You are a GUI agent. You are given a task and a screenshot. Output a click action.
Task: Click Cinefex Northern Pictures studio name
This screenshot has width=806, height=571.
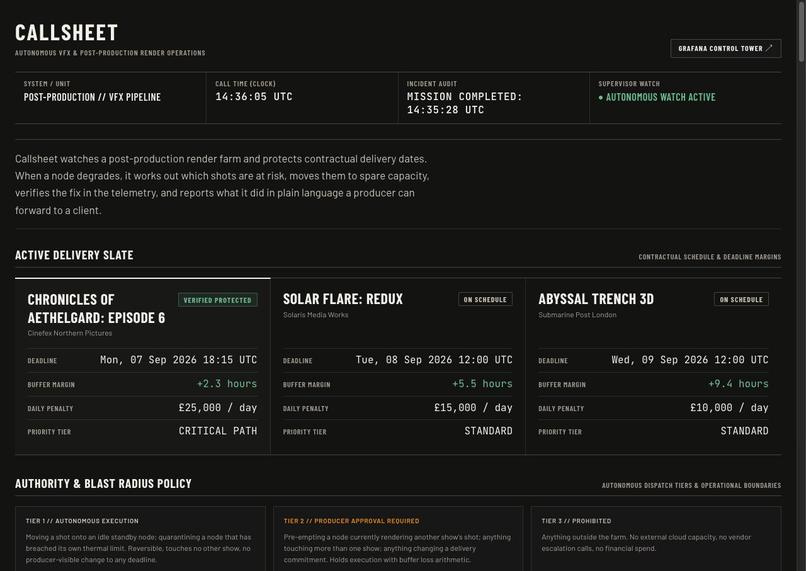point(70,333)
